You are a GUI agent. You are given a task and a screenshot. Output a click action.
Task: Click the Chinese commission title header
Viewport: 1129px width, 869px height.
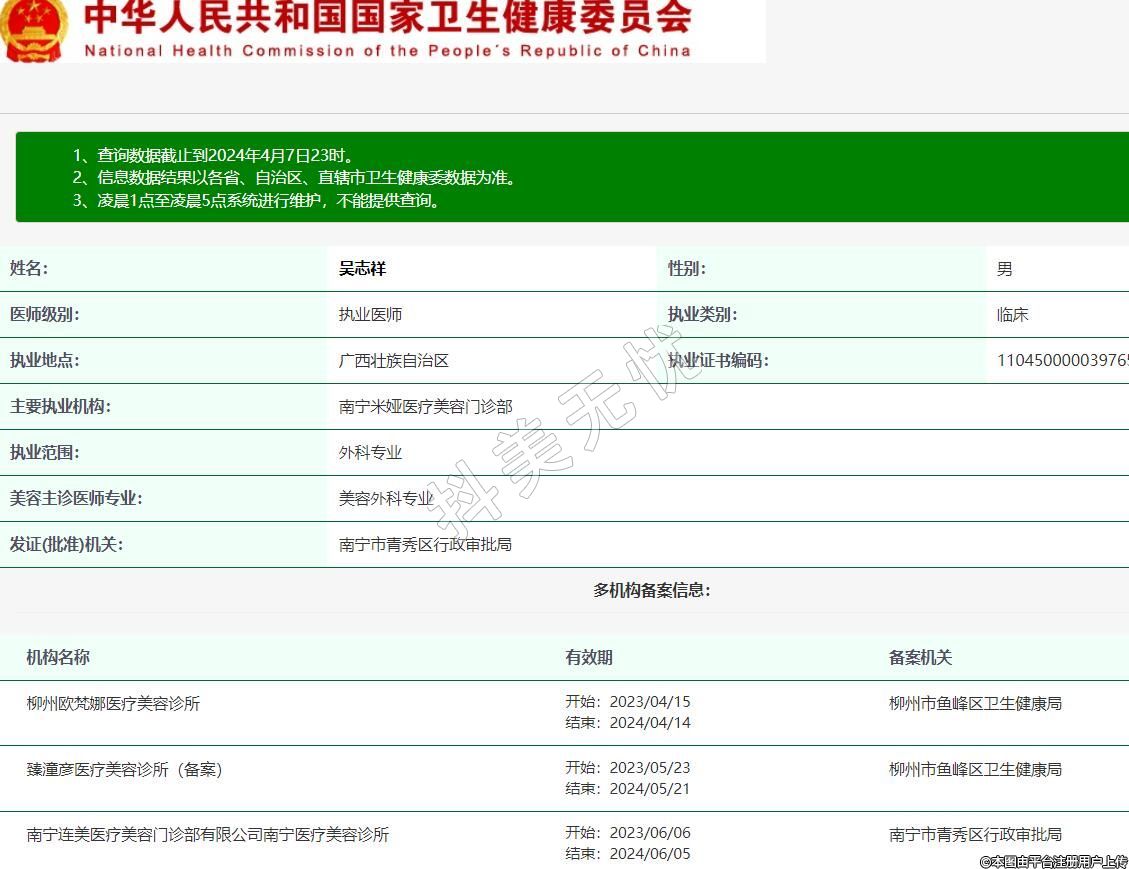[x=387, y=19]
